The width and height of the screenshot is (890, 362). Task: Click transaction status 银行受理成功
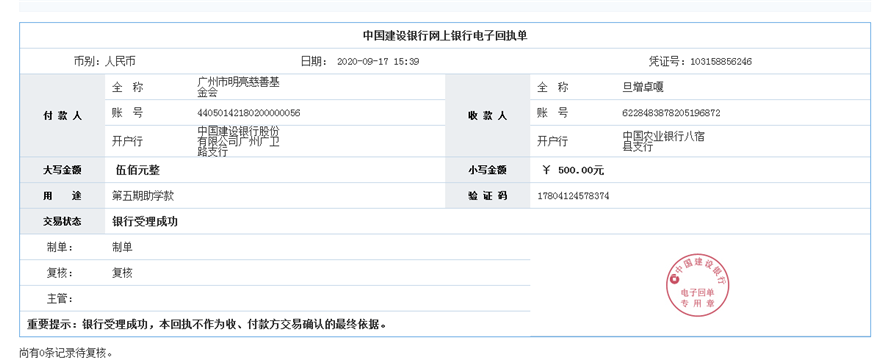click(145, 221)
